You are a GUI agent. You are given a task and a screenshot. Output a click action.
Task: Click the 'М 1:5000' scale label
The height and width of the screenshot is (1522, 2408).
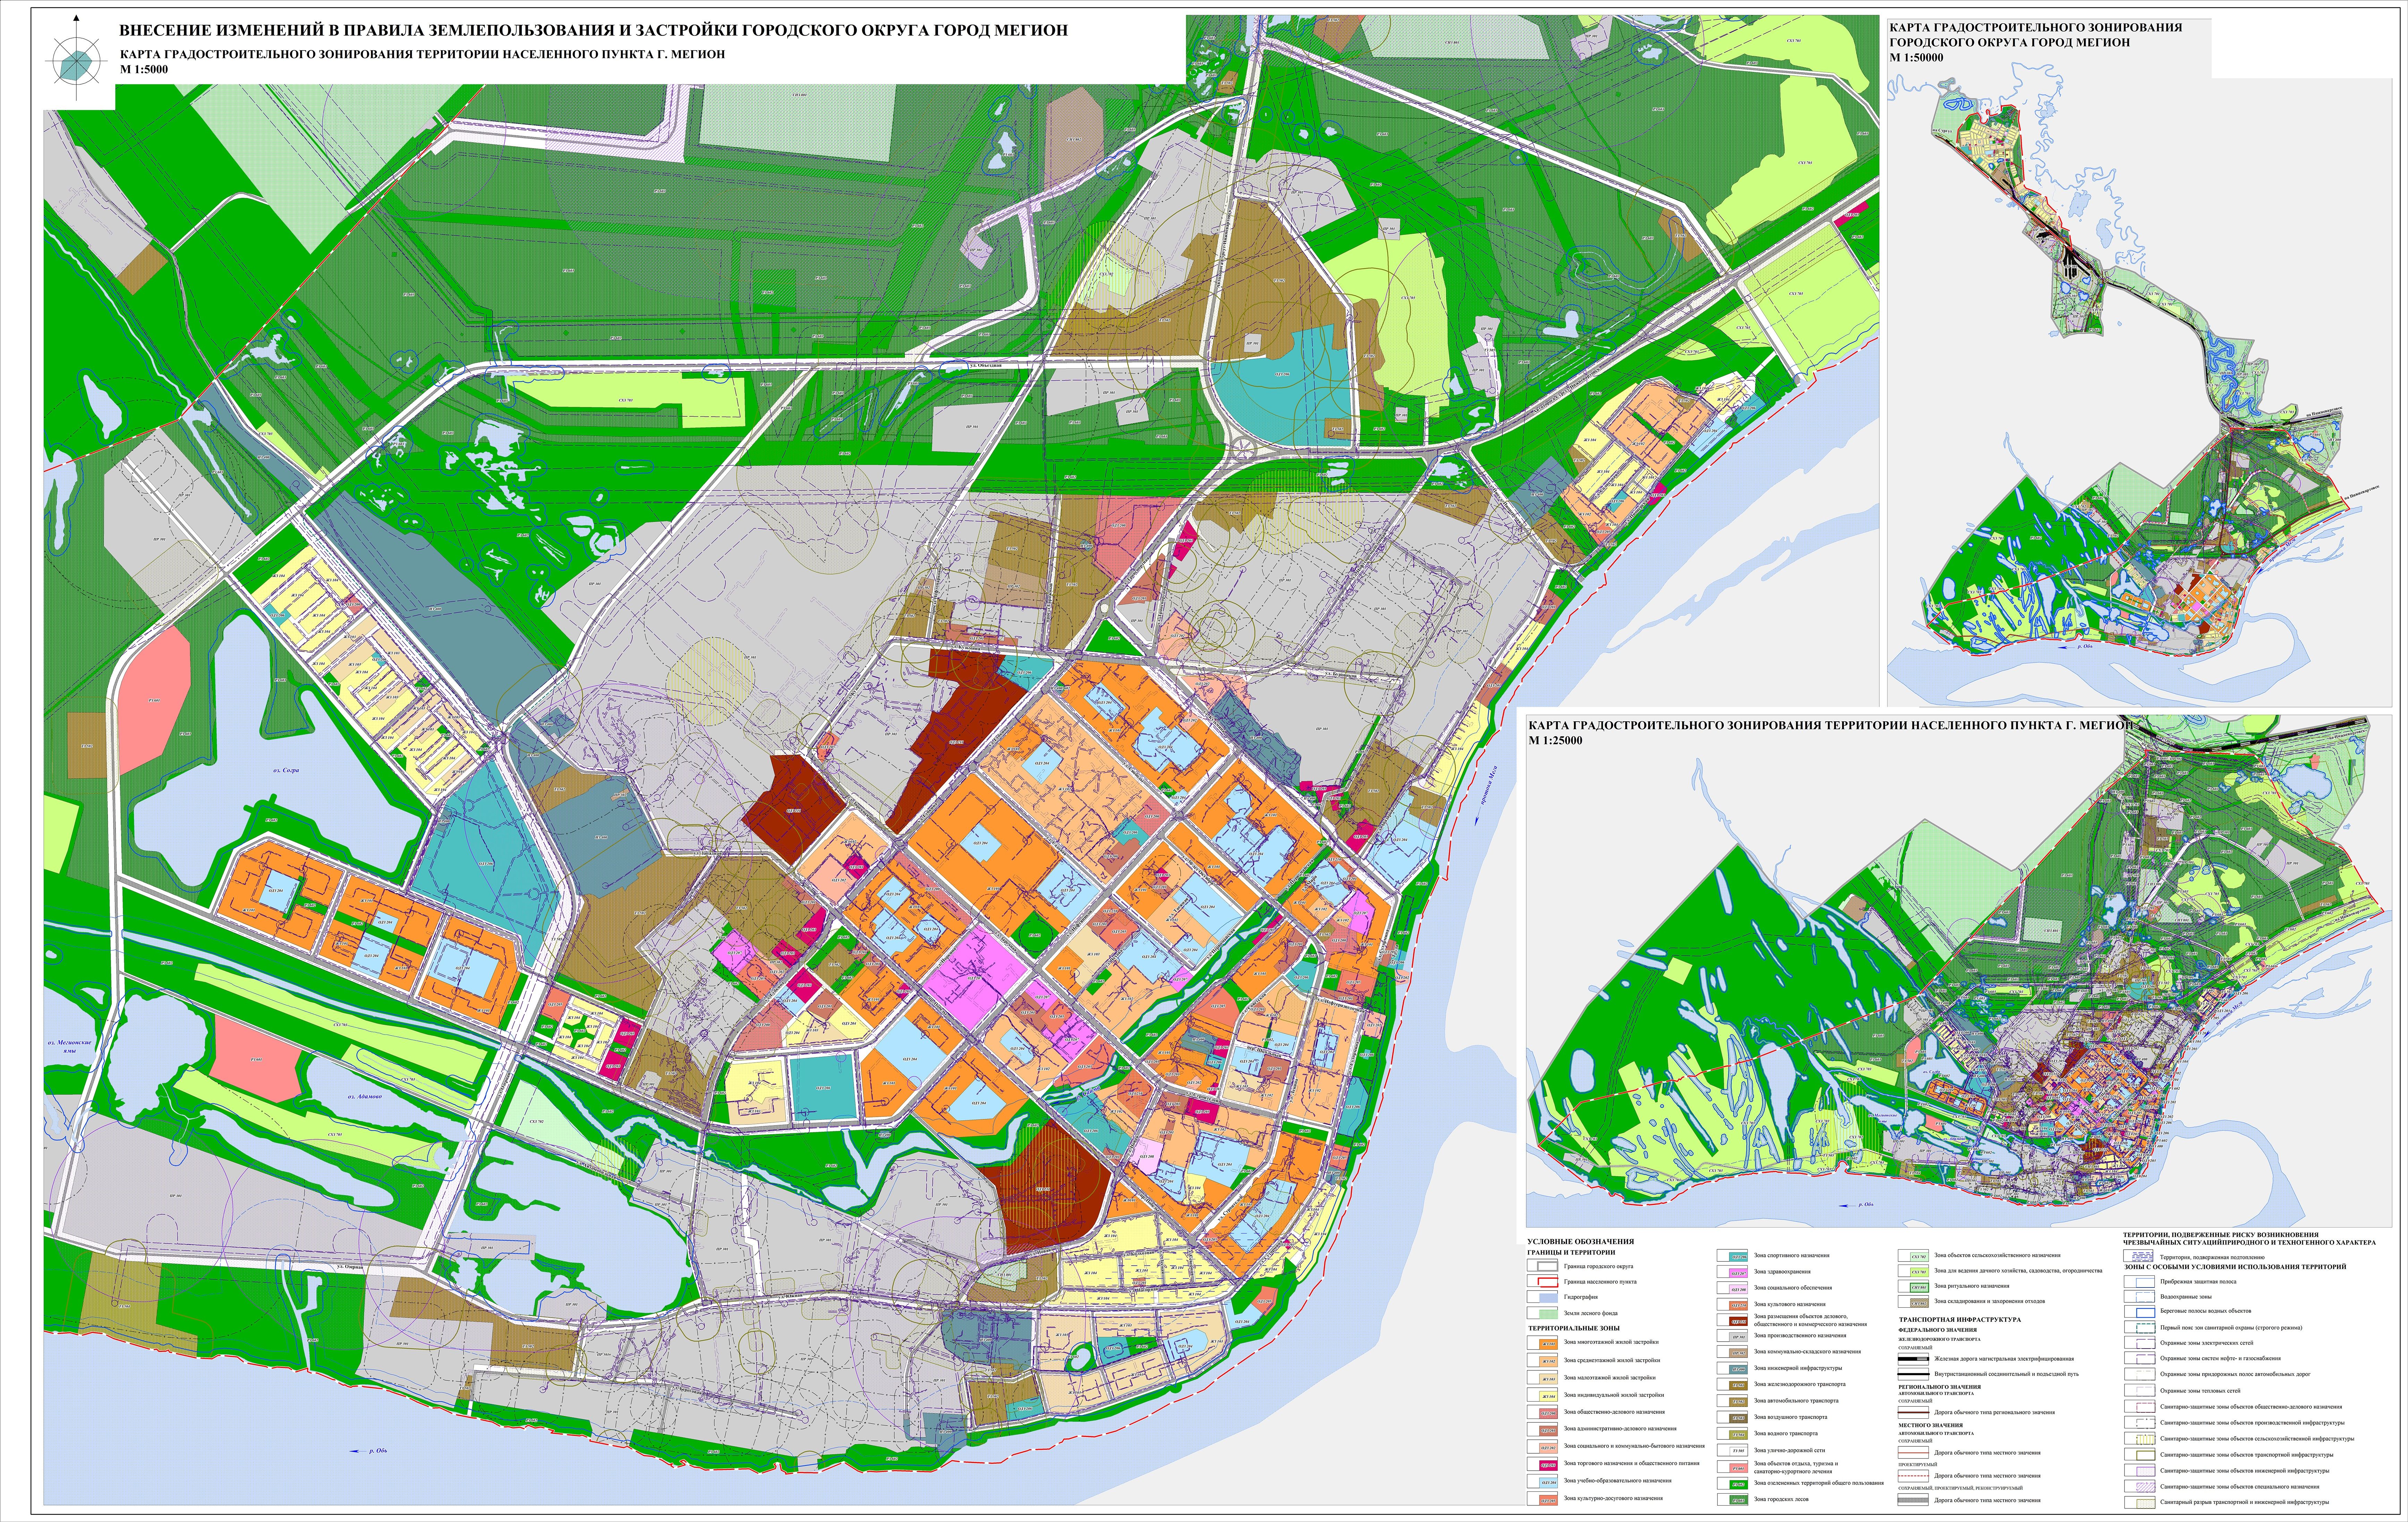144,70
